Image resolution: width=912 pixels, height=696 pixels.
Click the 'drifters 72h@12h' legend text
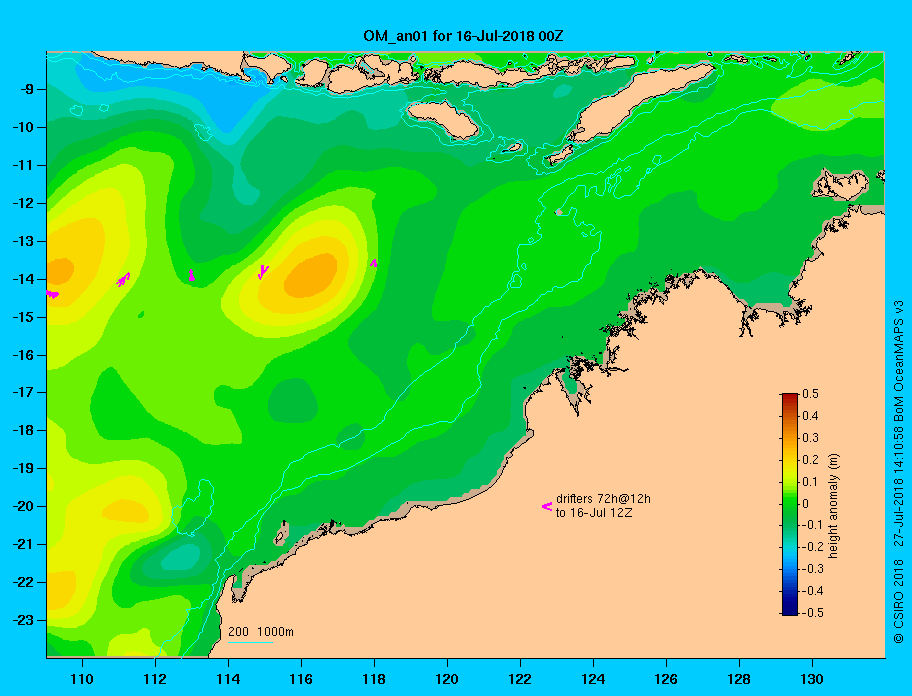[603, 499]
